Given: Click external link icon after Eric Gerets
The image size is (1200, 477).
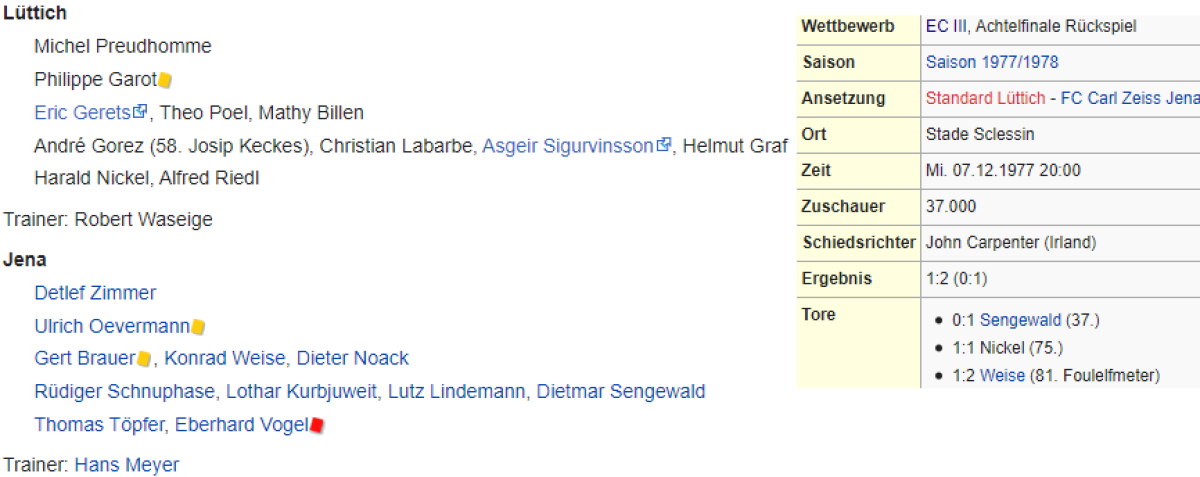Looking at the screenshot, I should click(x=141, y=112).
